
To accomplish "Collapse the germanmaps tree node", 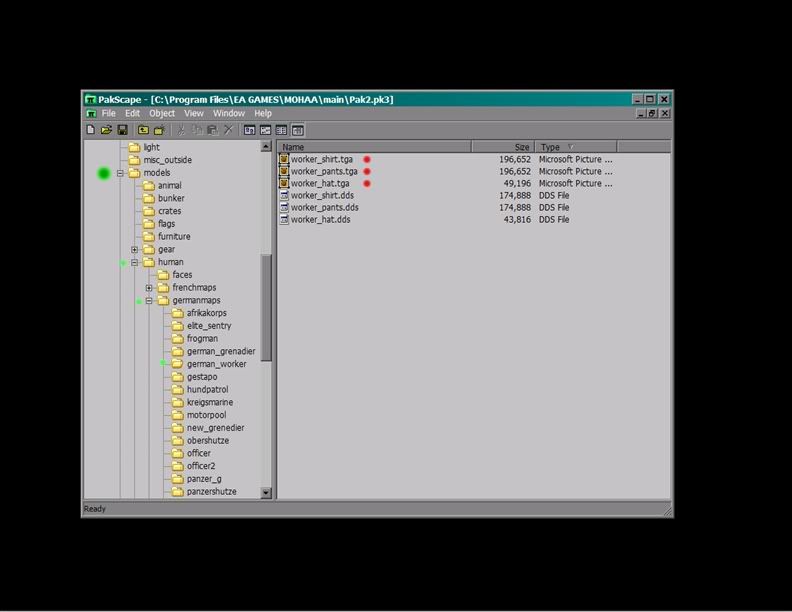I will (149, 301).
